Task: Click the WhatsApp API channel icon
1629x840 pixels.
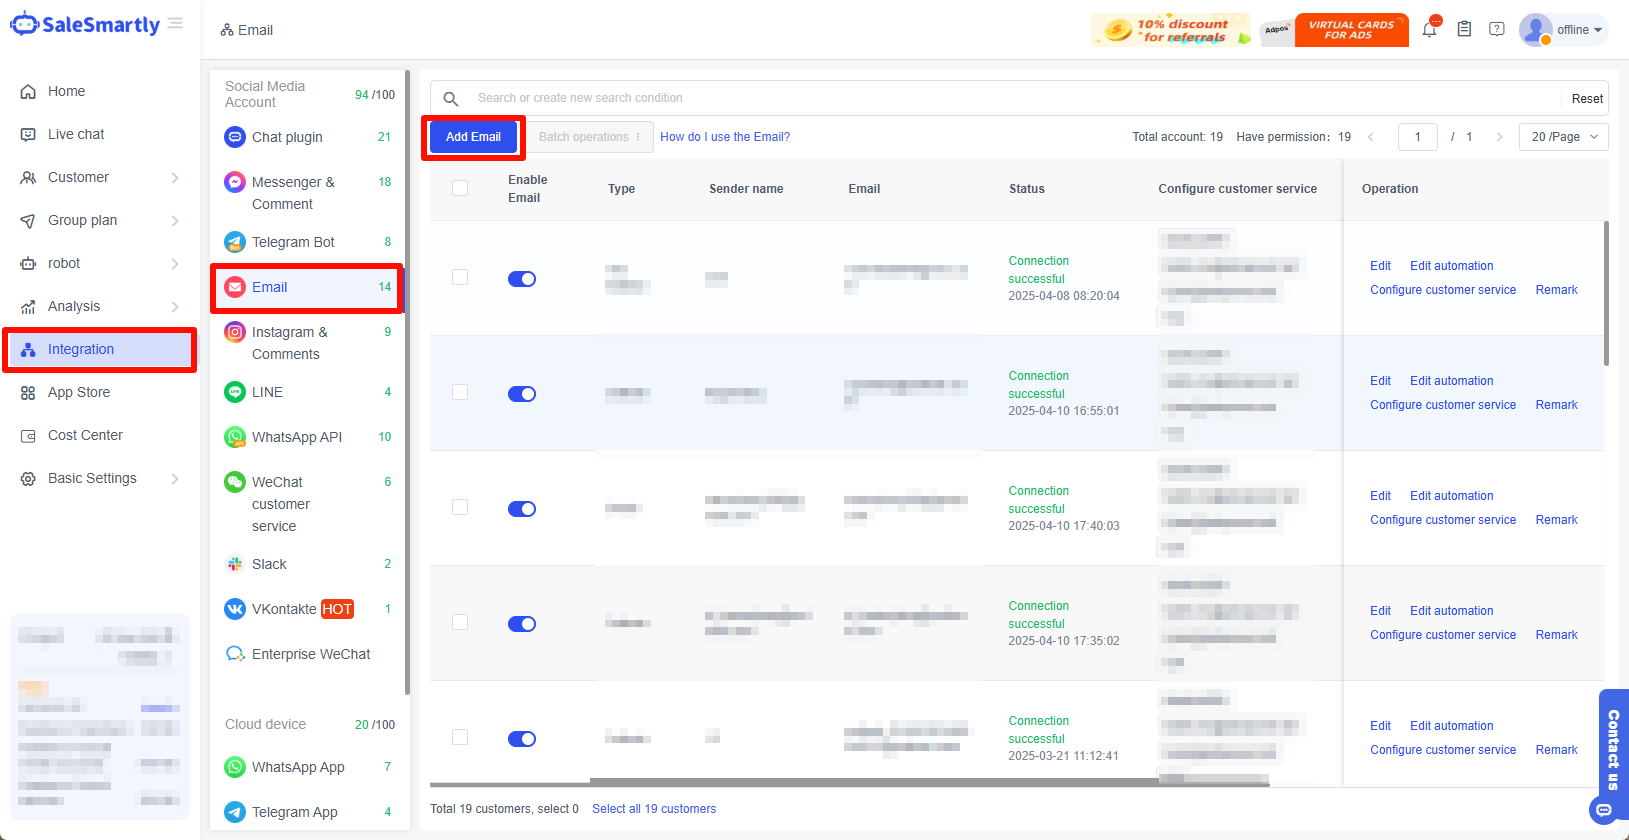Action: [x=235, y=437]
